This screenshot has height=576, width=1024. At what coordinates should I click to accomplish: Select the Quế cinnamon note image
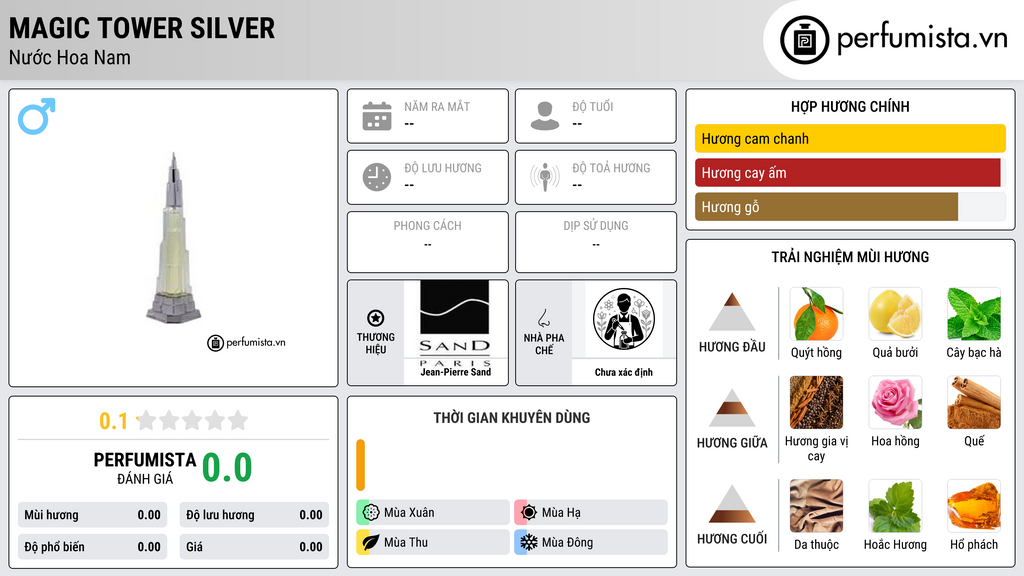(x=974, y=402)
